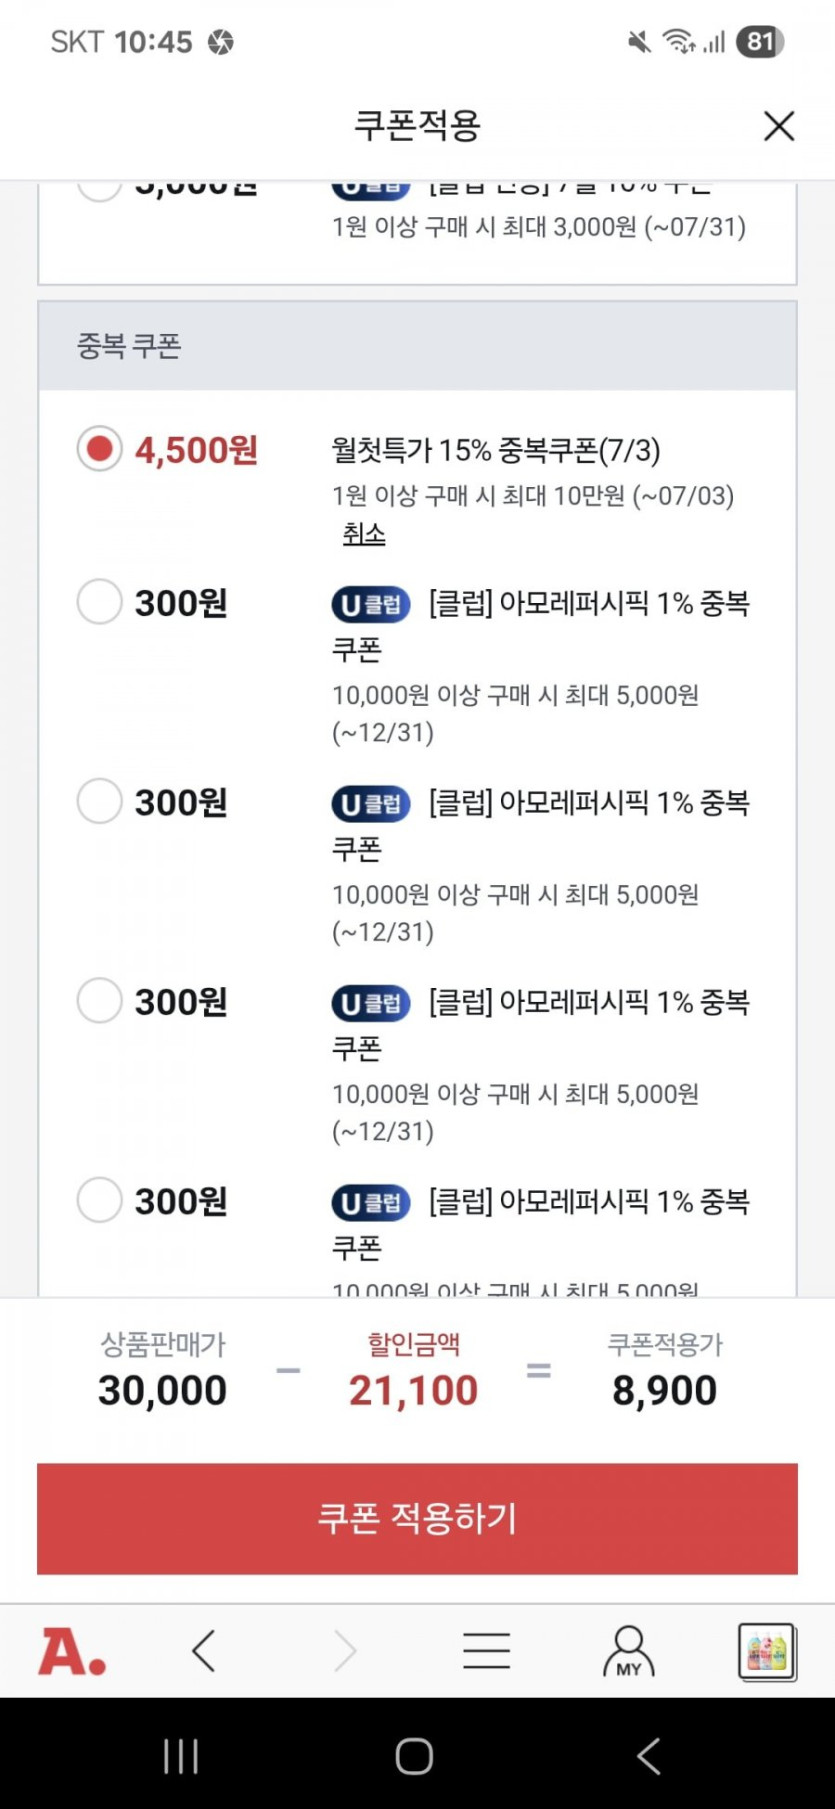Select the 4,500원 first-month special coupon radio
Screen dimensions: 835x1809
[100, 449]
